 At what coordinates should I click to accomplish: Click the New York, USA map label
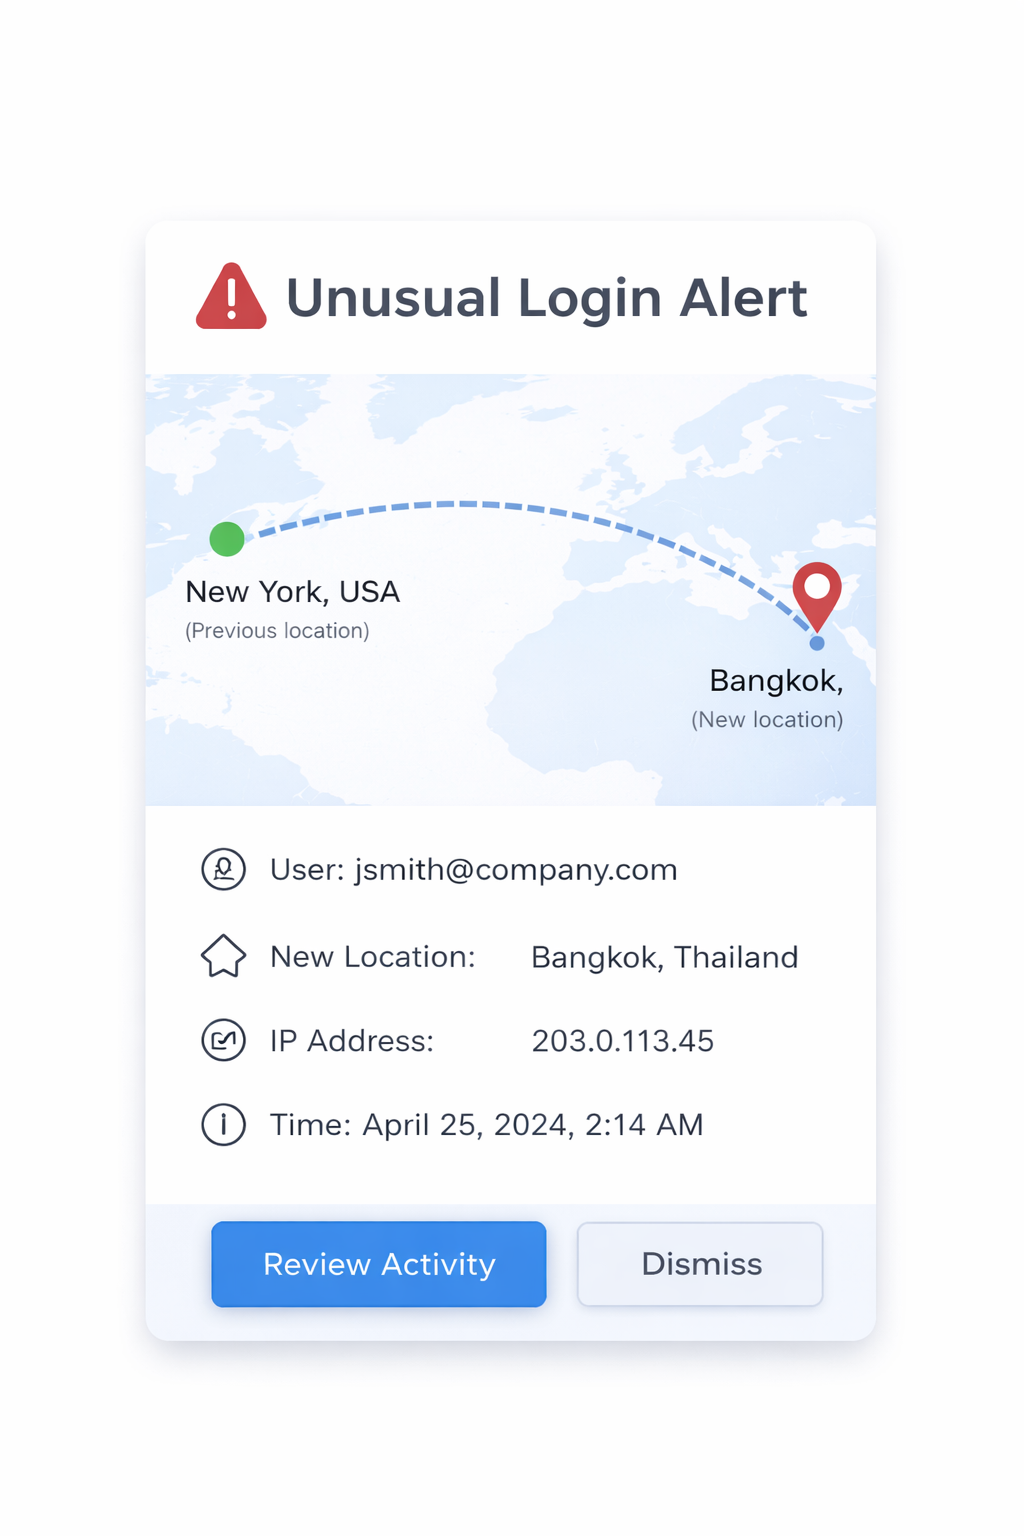tap(293, 592)
